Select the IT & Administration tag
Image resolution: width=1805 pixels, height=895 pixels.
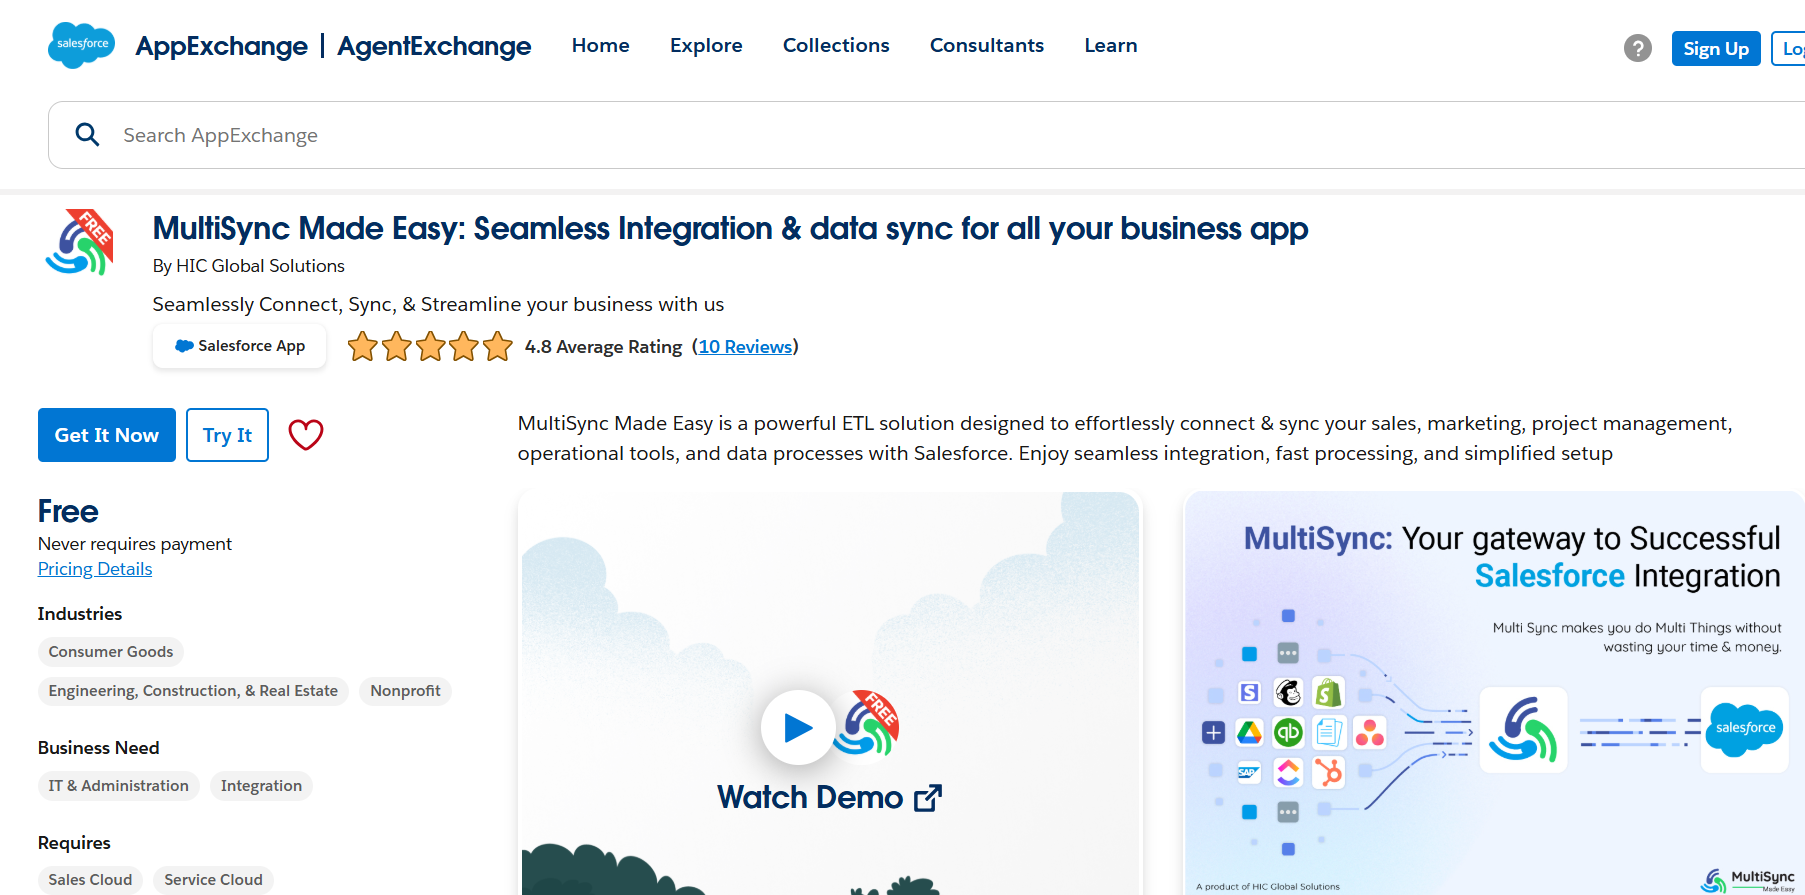click(119, 786)
